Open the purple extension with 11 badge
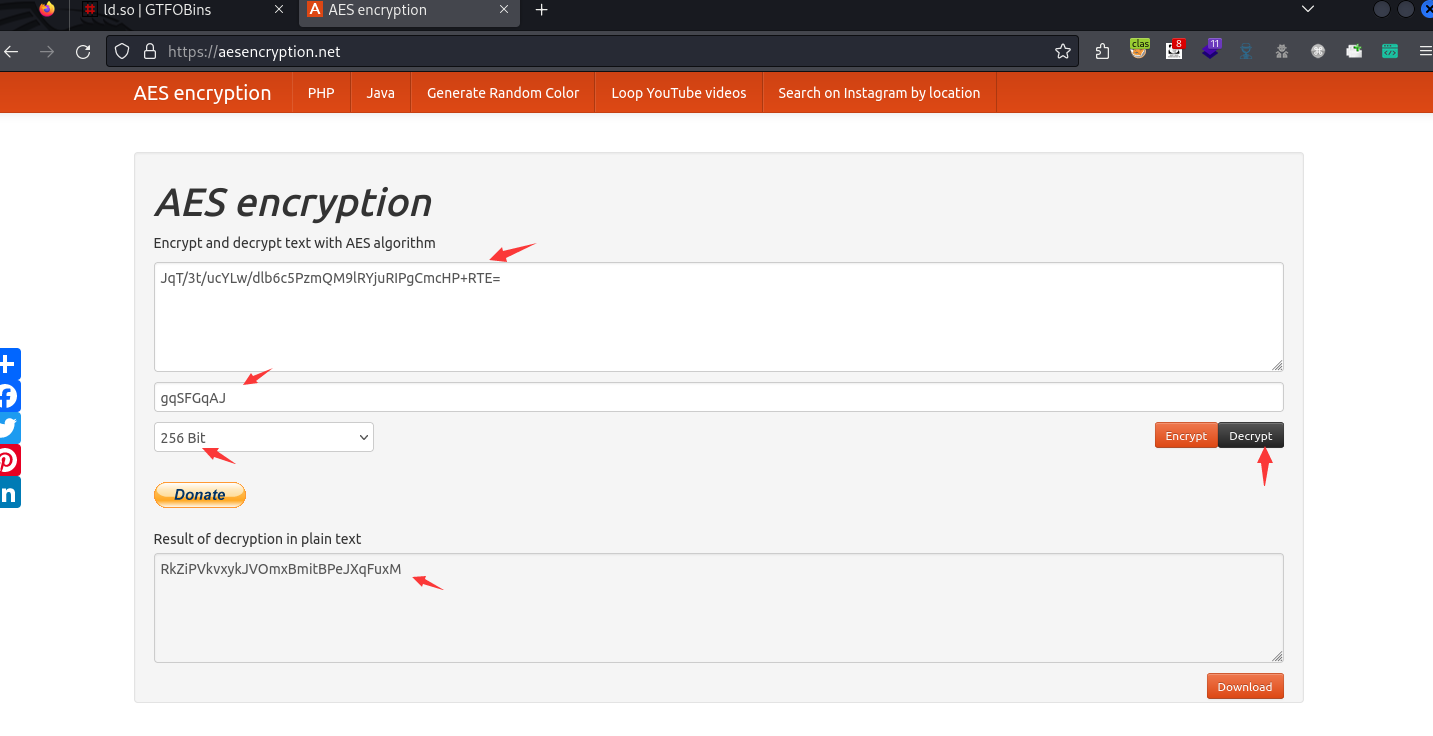Viewport: 1433px width, 736px height. [x=1211, y=50]
